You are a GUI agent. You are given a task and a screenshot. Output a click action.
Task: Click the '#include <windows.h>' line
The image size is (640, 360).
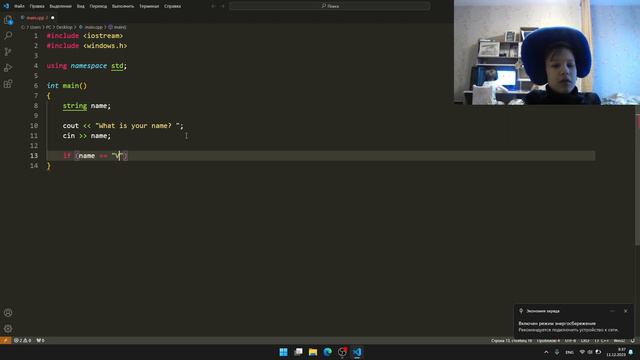[x=87, y=46]
